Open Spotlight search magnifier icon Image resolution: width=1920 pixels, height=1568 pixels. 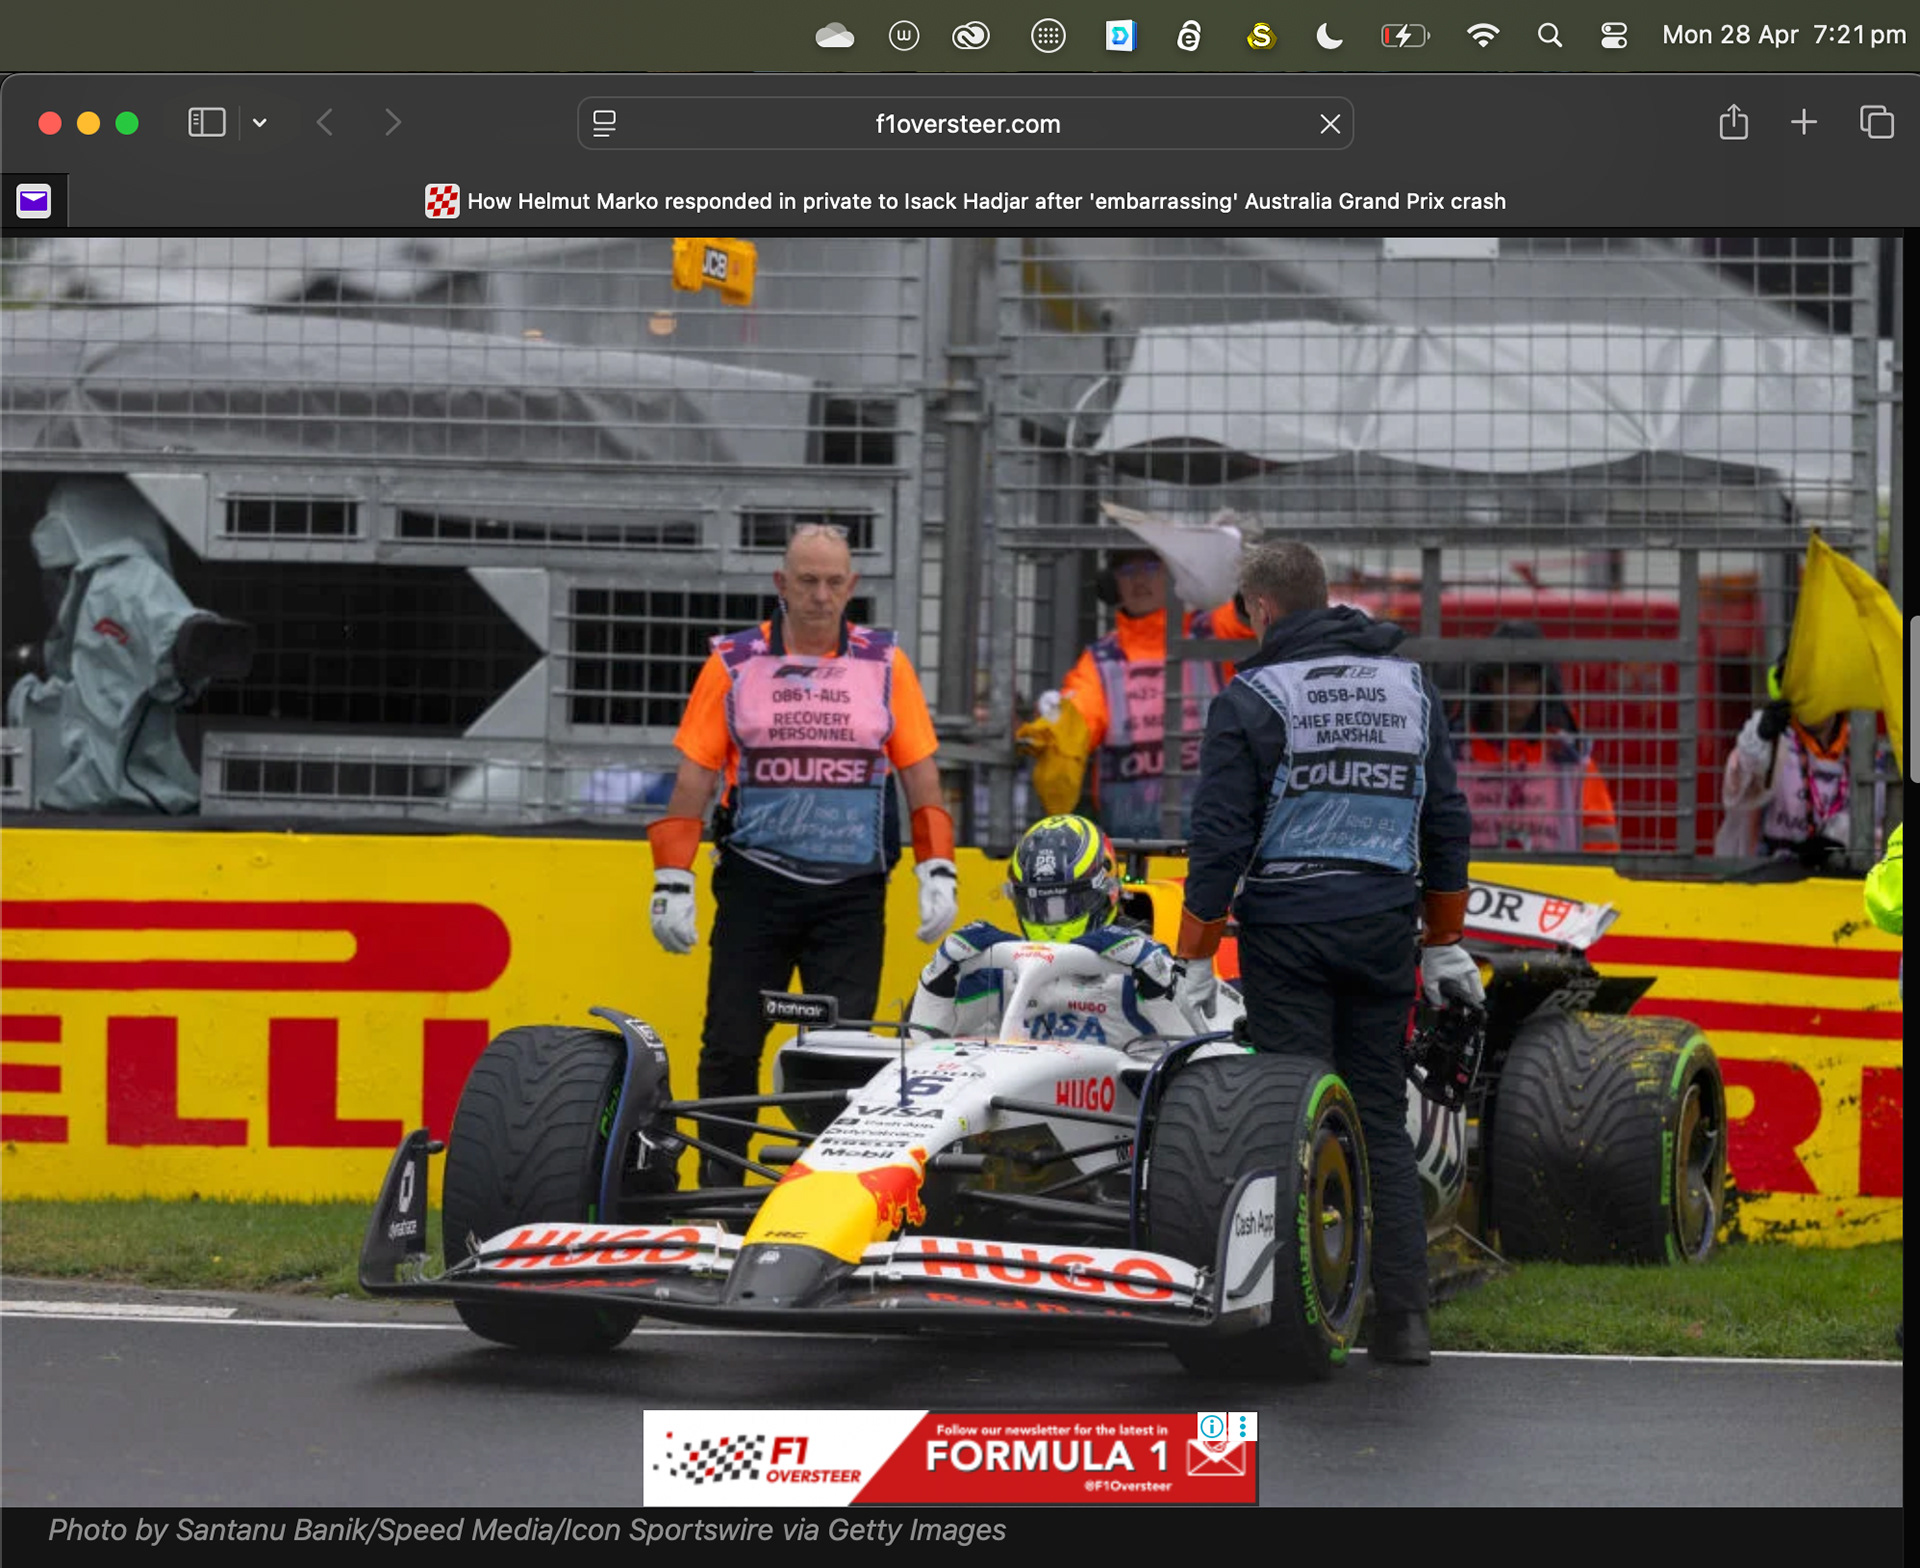click(x=1549, y=37)
